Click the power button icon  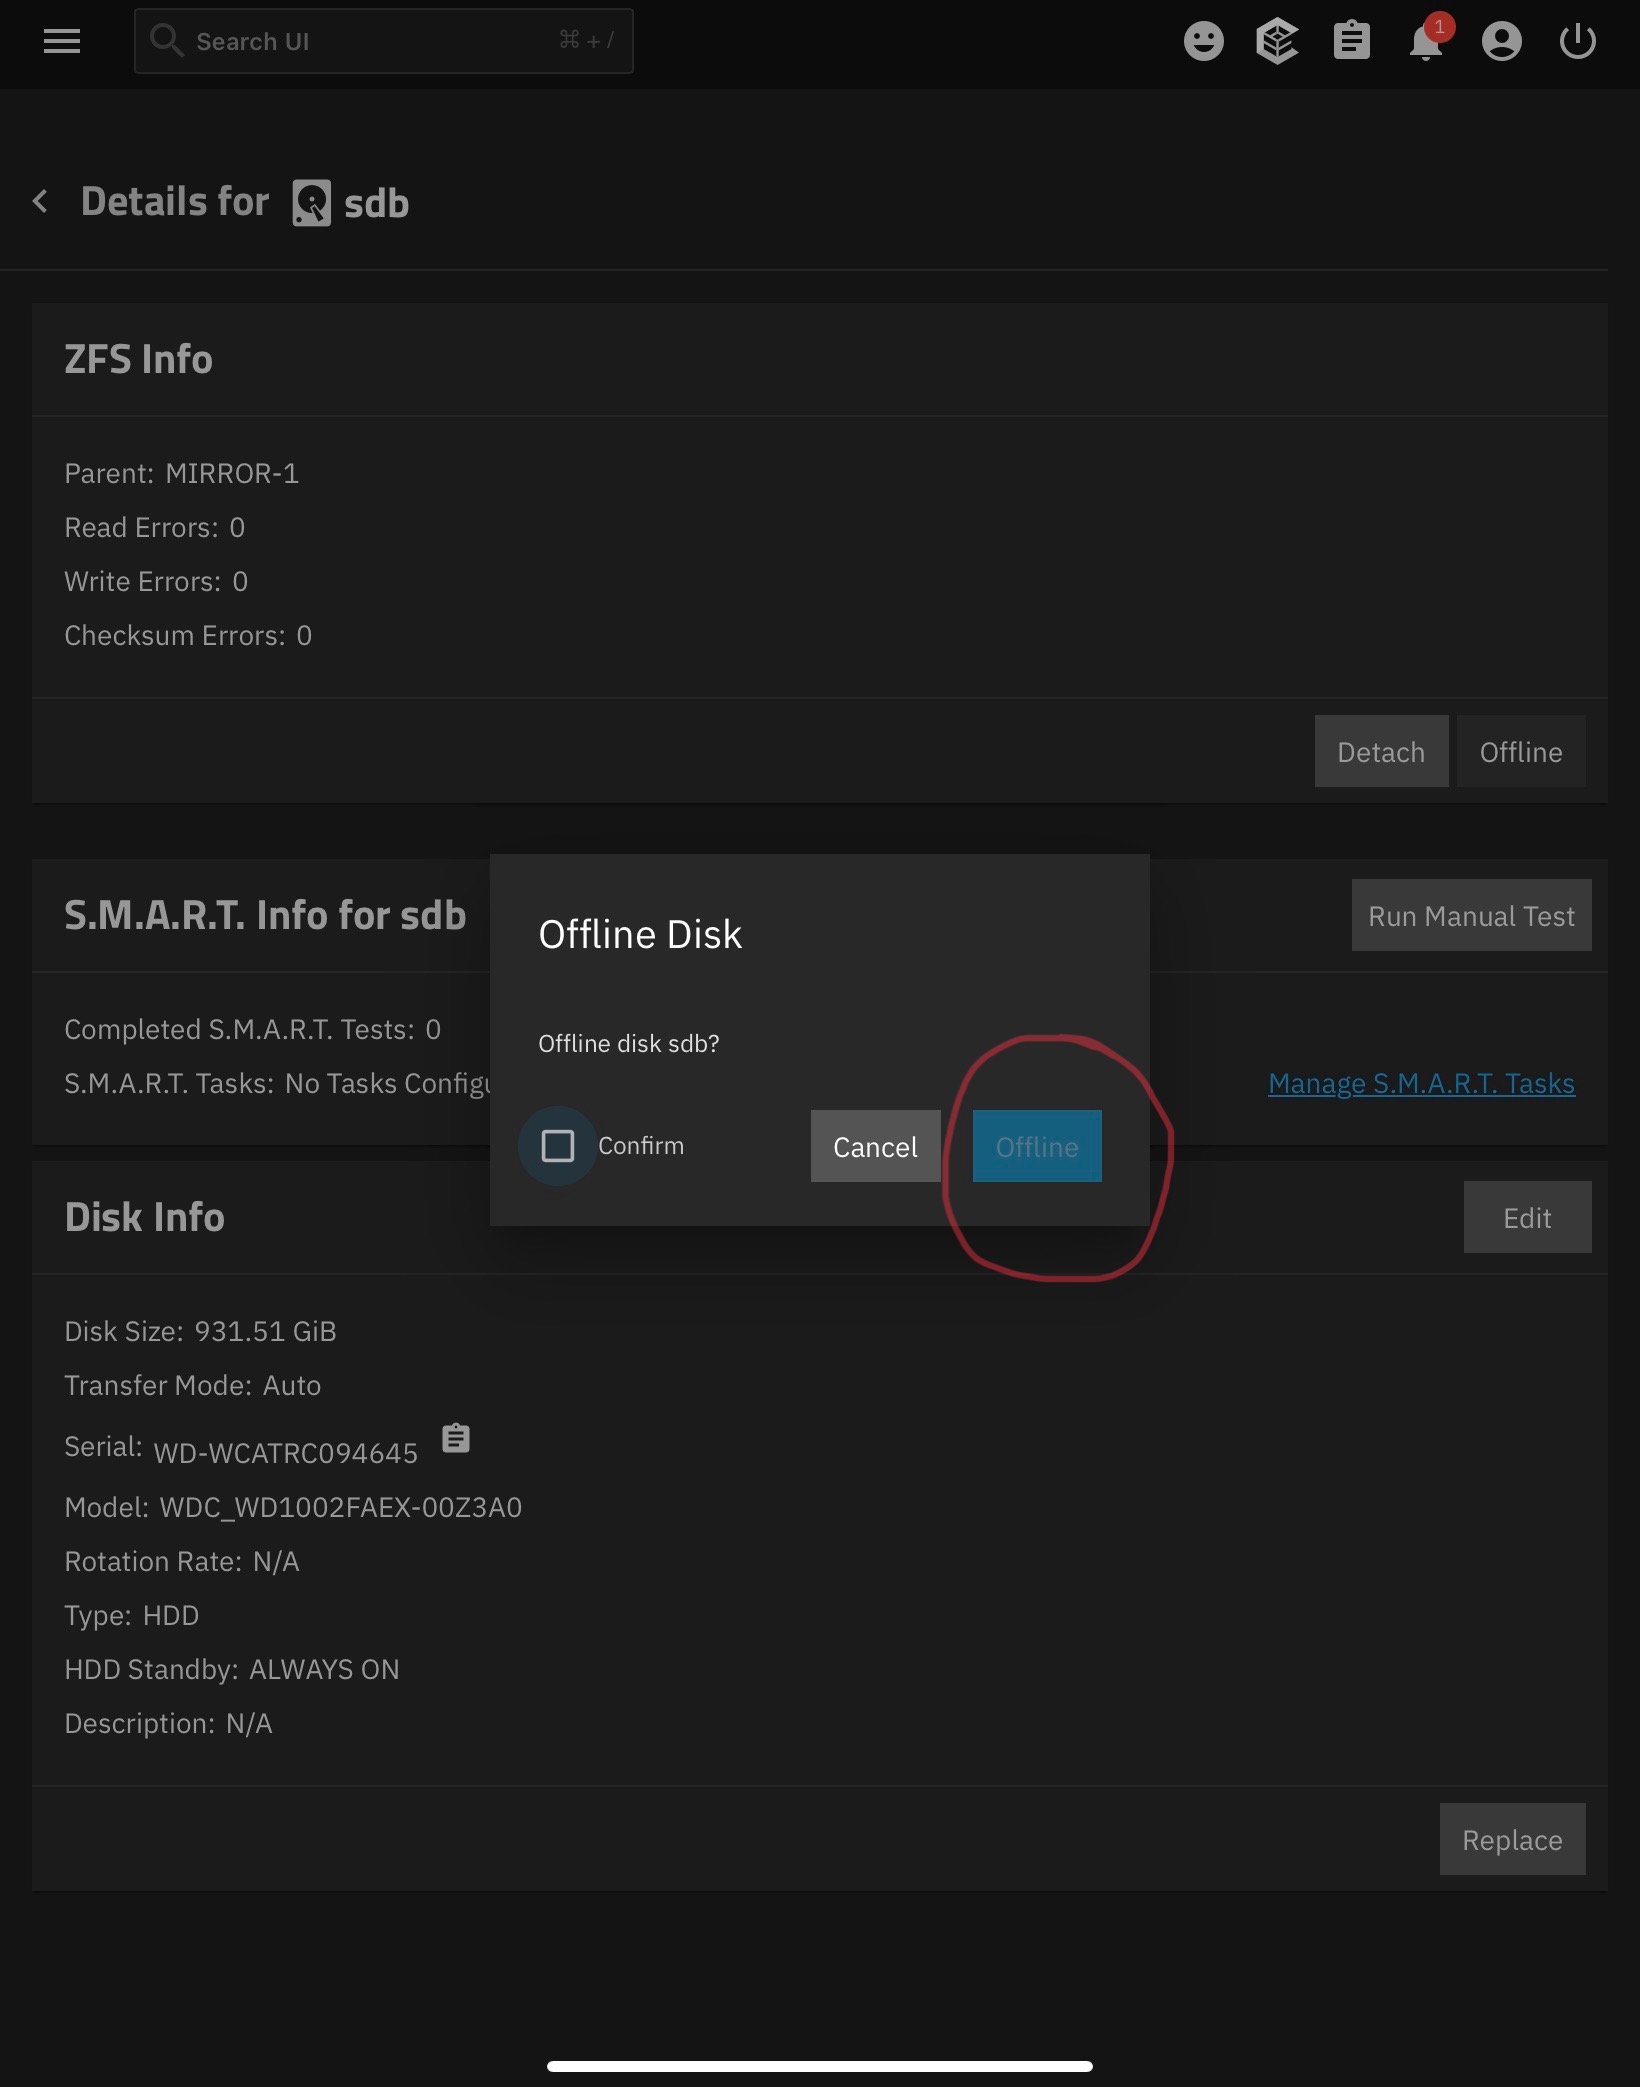click(1577, 41)
